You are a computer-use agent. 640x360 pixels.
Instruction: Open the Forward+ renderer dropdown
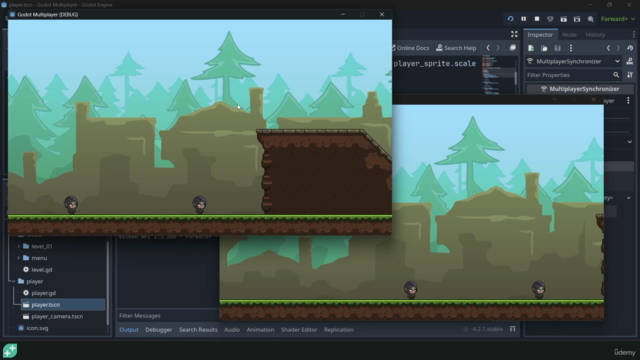click(x=618, y=19)
